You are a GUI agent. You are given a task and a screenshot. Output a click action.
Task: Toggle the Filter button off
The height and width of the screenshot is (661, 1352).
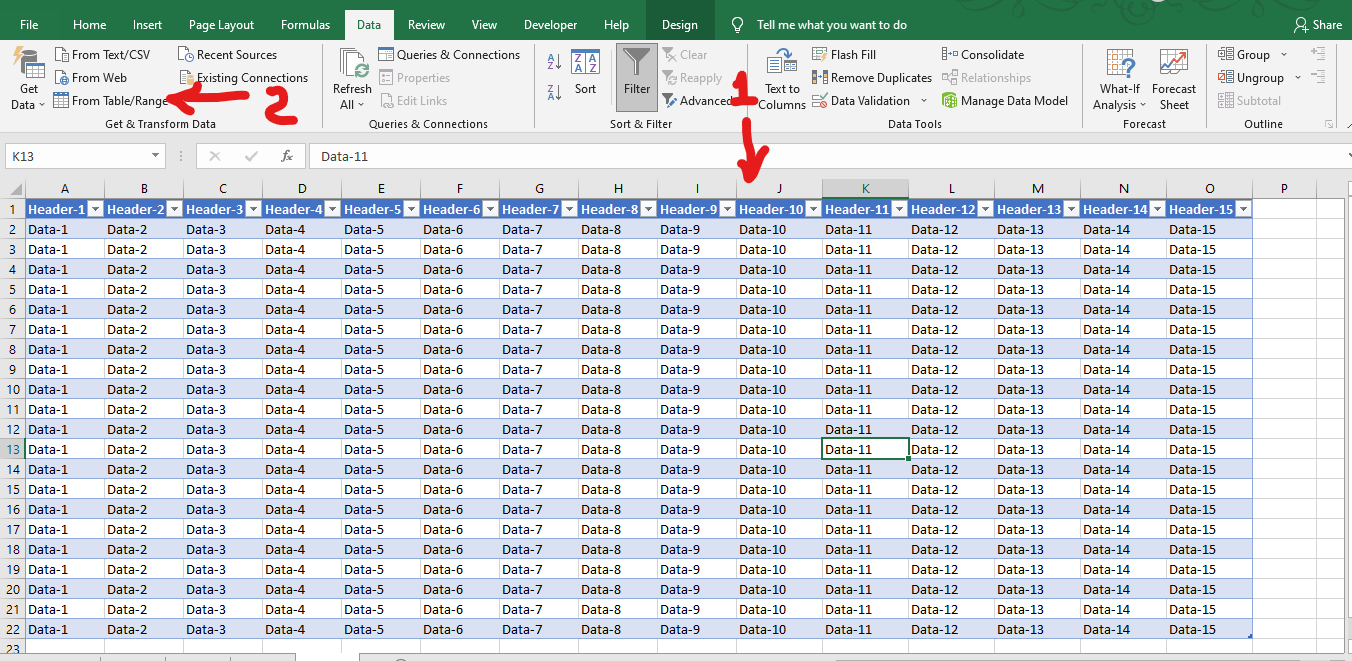636,75
